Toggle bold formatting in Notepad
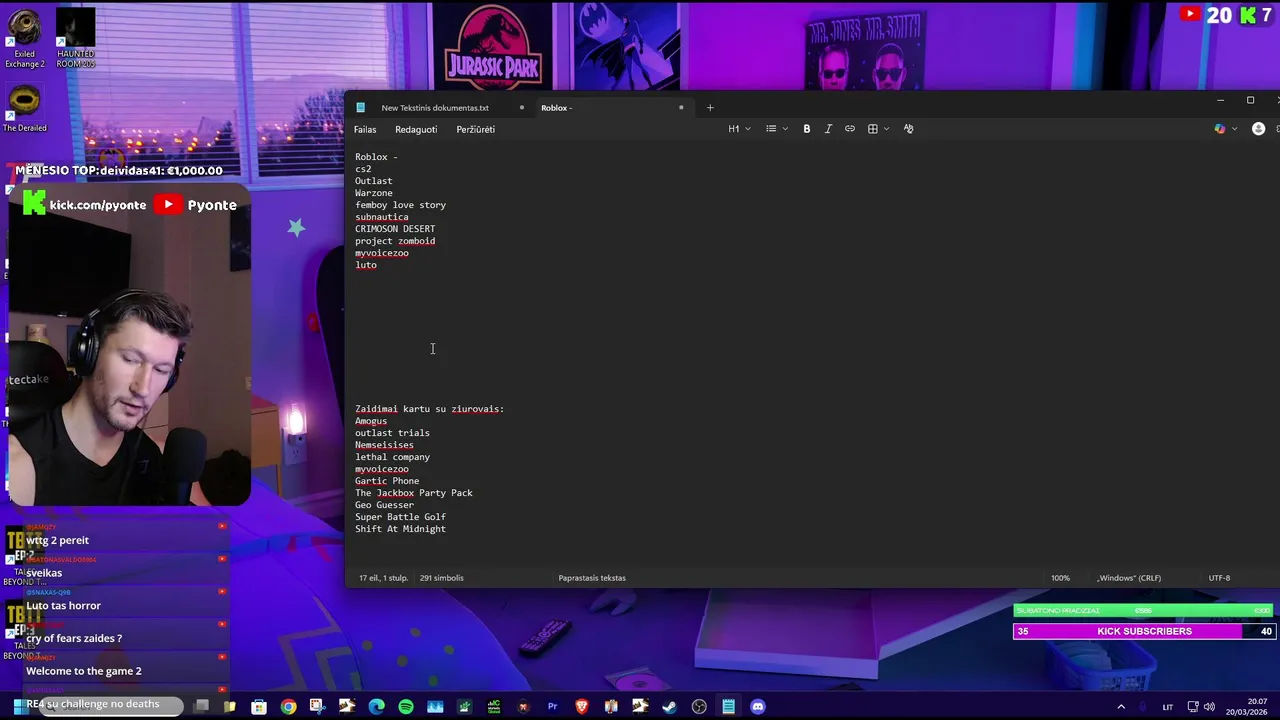 [x=807, y=129]
